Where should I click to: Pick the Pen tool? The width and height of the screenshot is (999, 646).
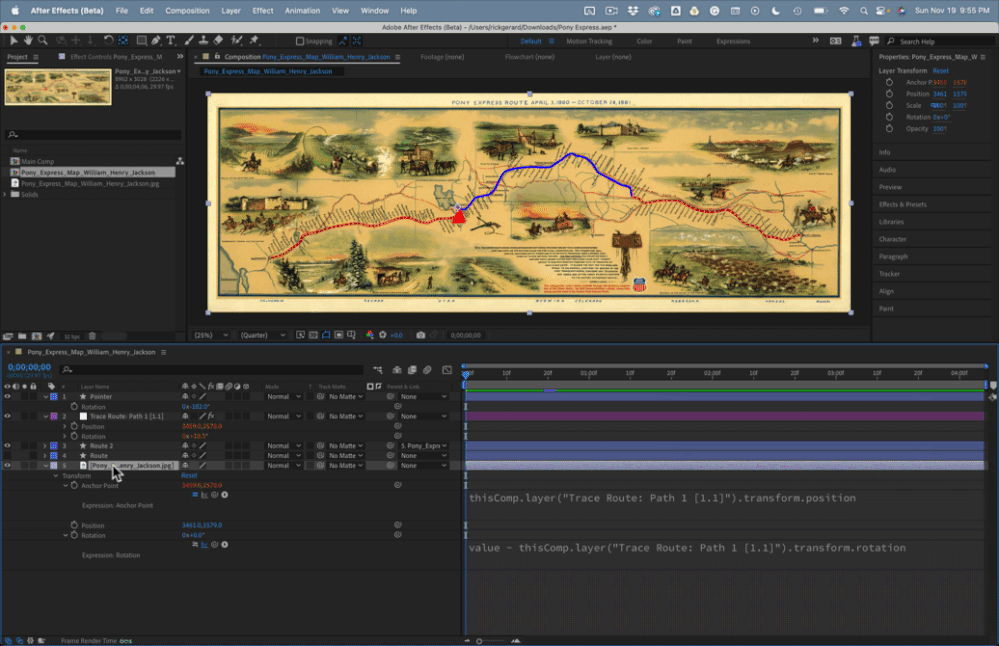[x=157, y=41]
